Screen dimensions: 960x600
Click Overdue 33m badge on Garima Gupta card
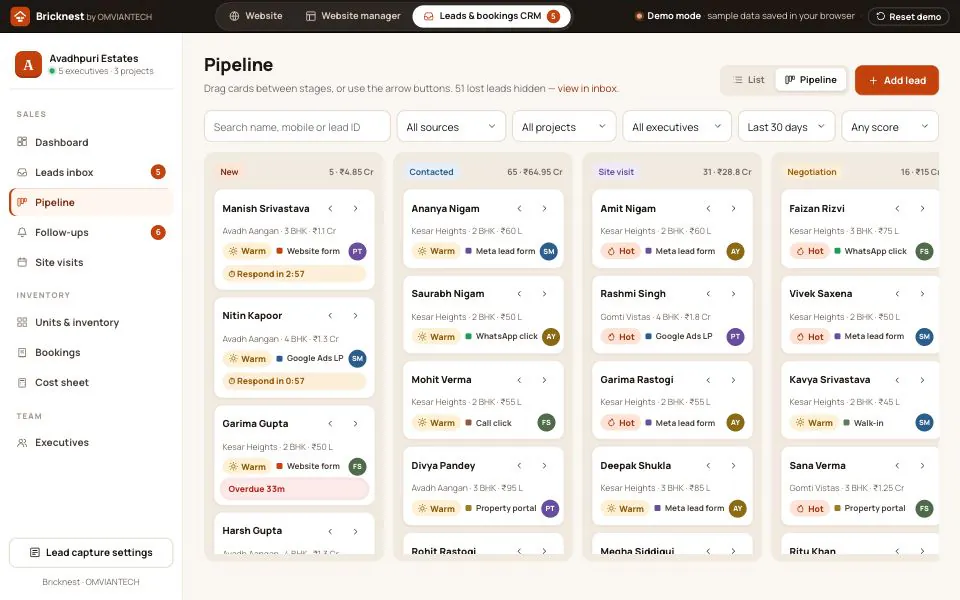294,489
